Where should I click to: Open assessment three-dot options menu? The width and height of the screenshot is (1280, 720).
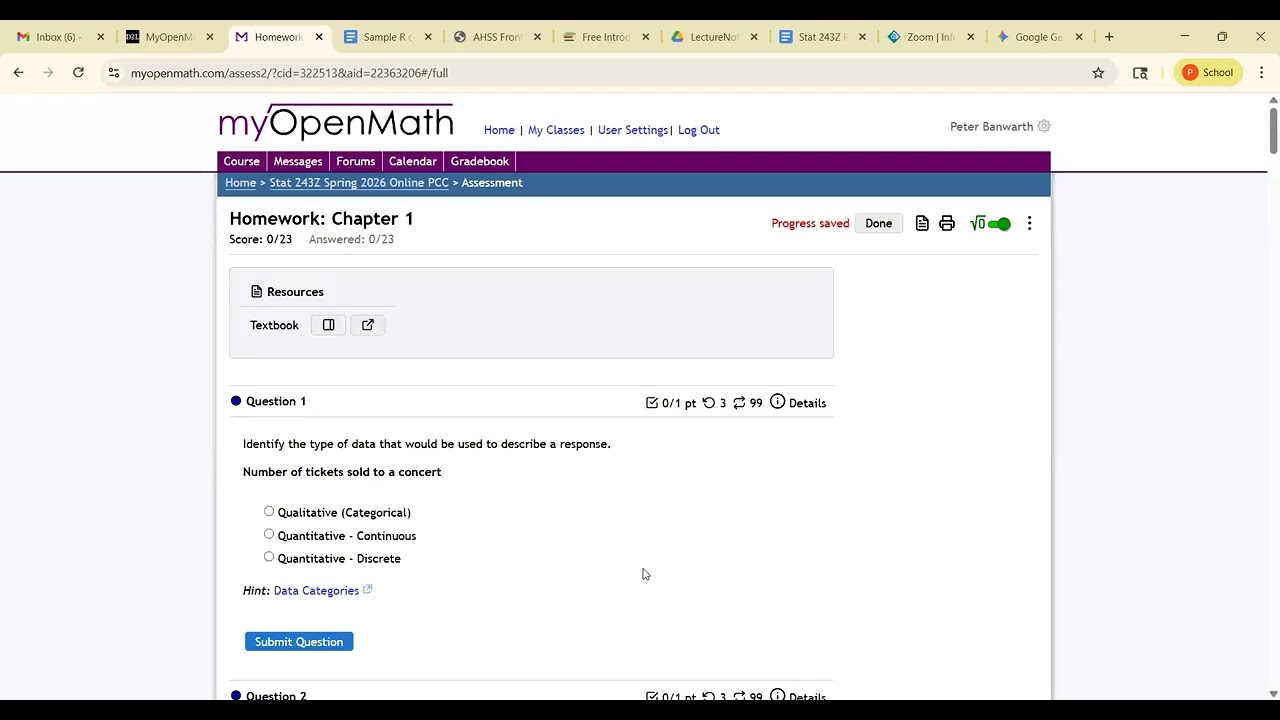pos(1029,223)
